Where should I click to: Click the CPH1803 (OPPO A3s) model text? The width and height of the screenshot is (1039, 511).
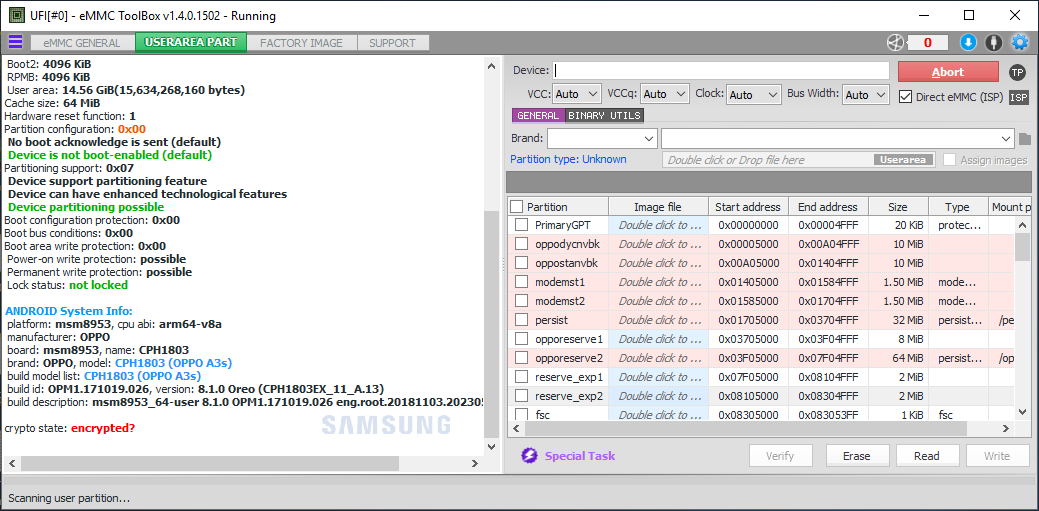click(173, 363)
